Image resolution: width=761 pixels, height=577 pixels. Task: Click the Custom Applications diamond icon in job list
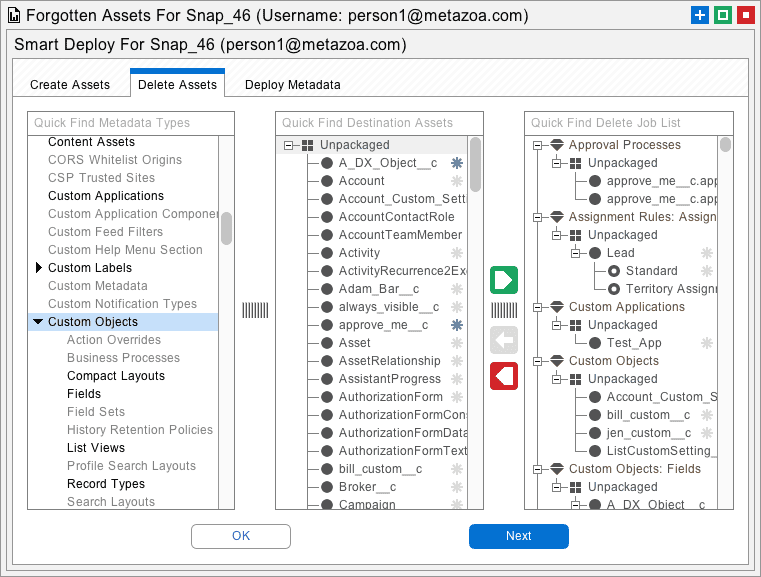557,307
